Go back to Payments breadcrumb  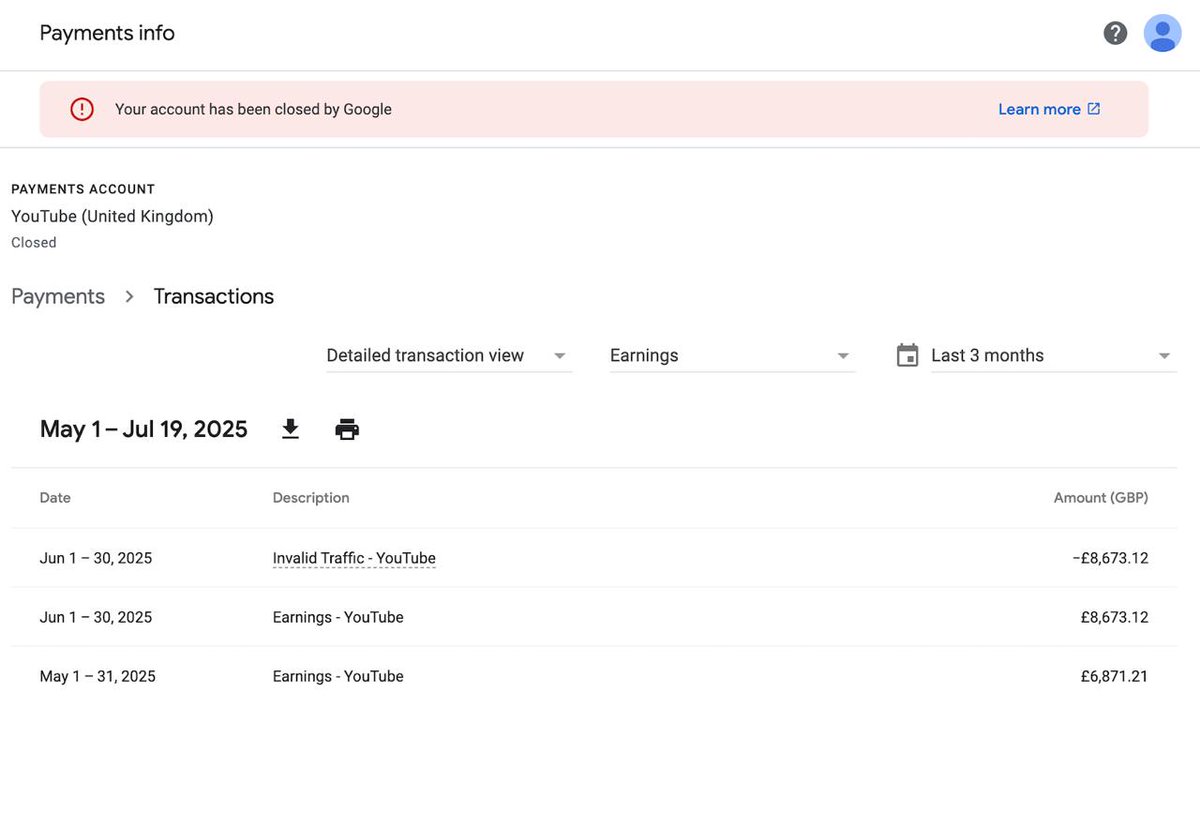58,296
